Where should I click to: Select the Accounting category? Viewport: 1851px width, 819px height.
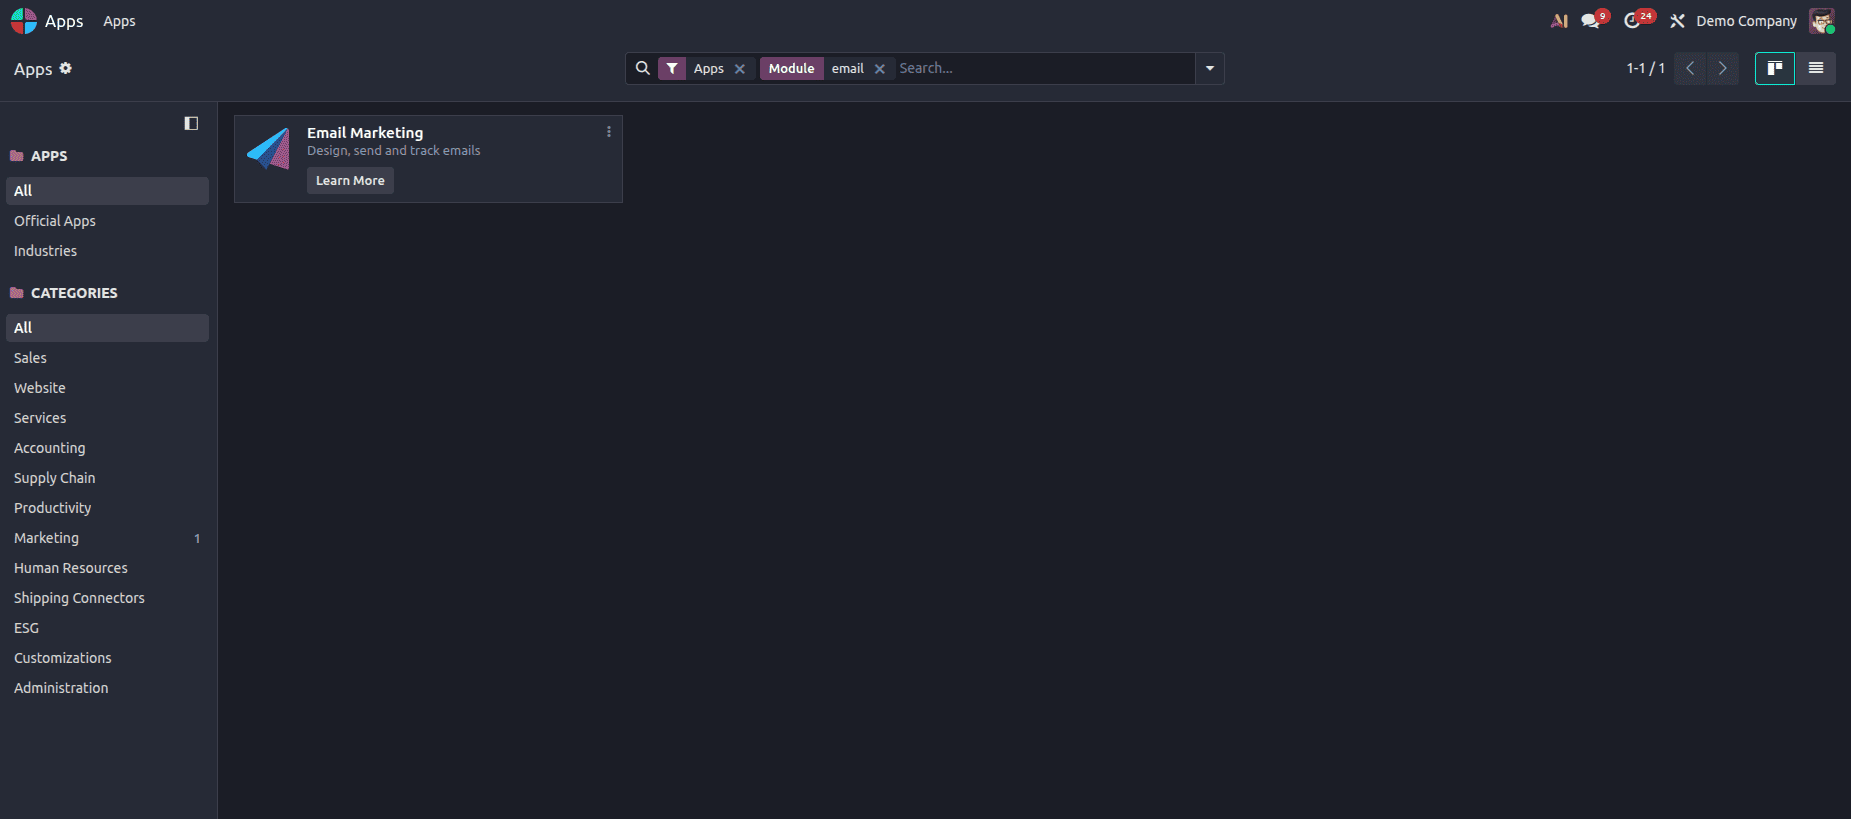107,448
